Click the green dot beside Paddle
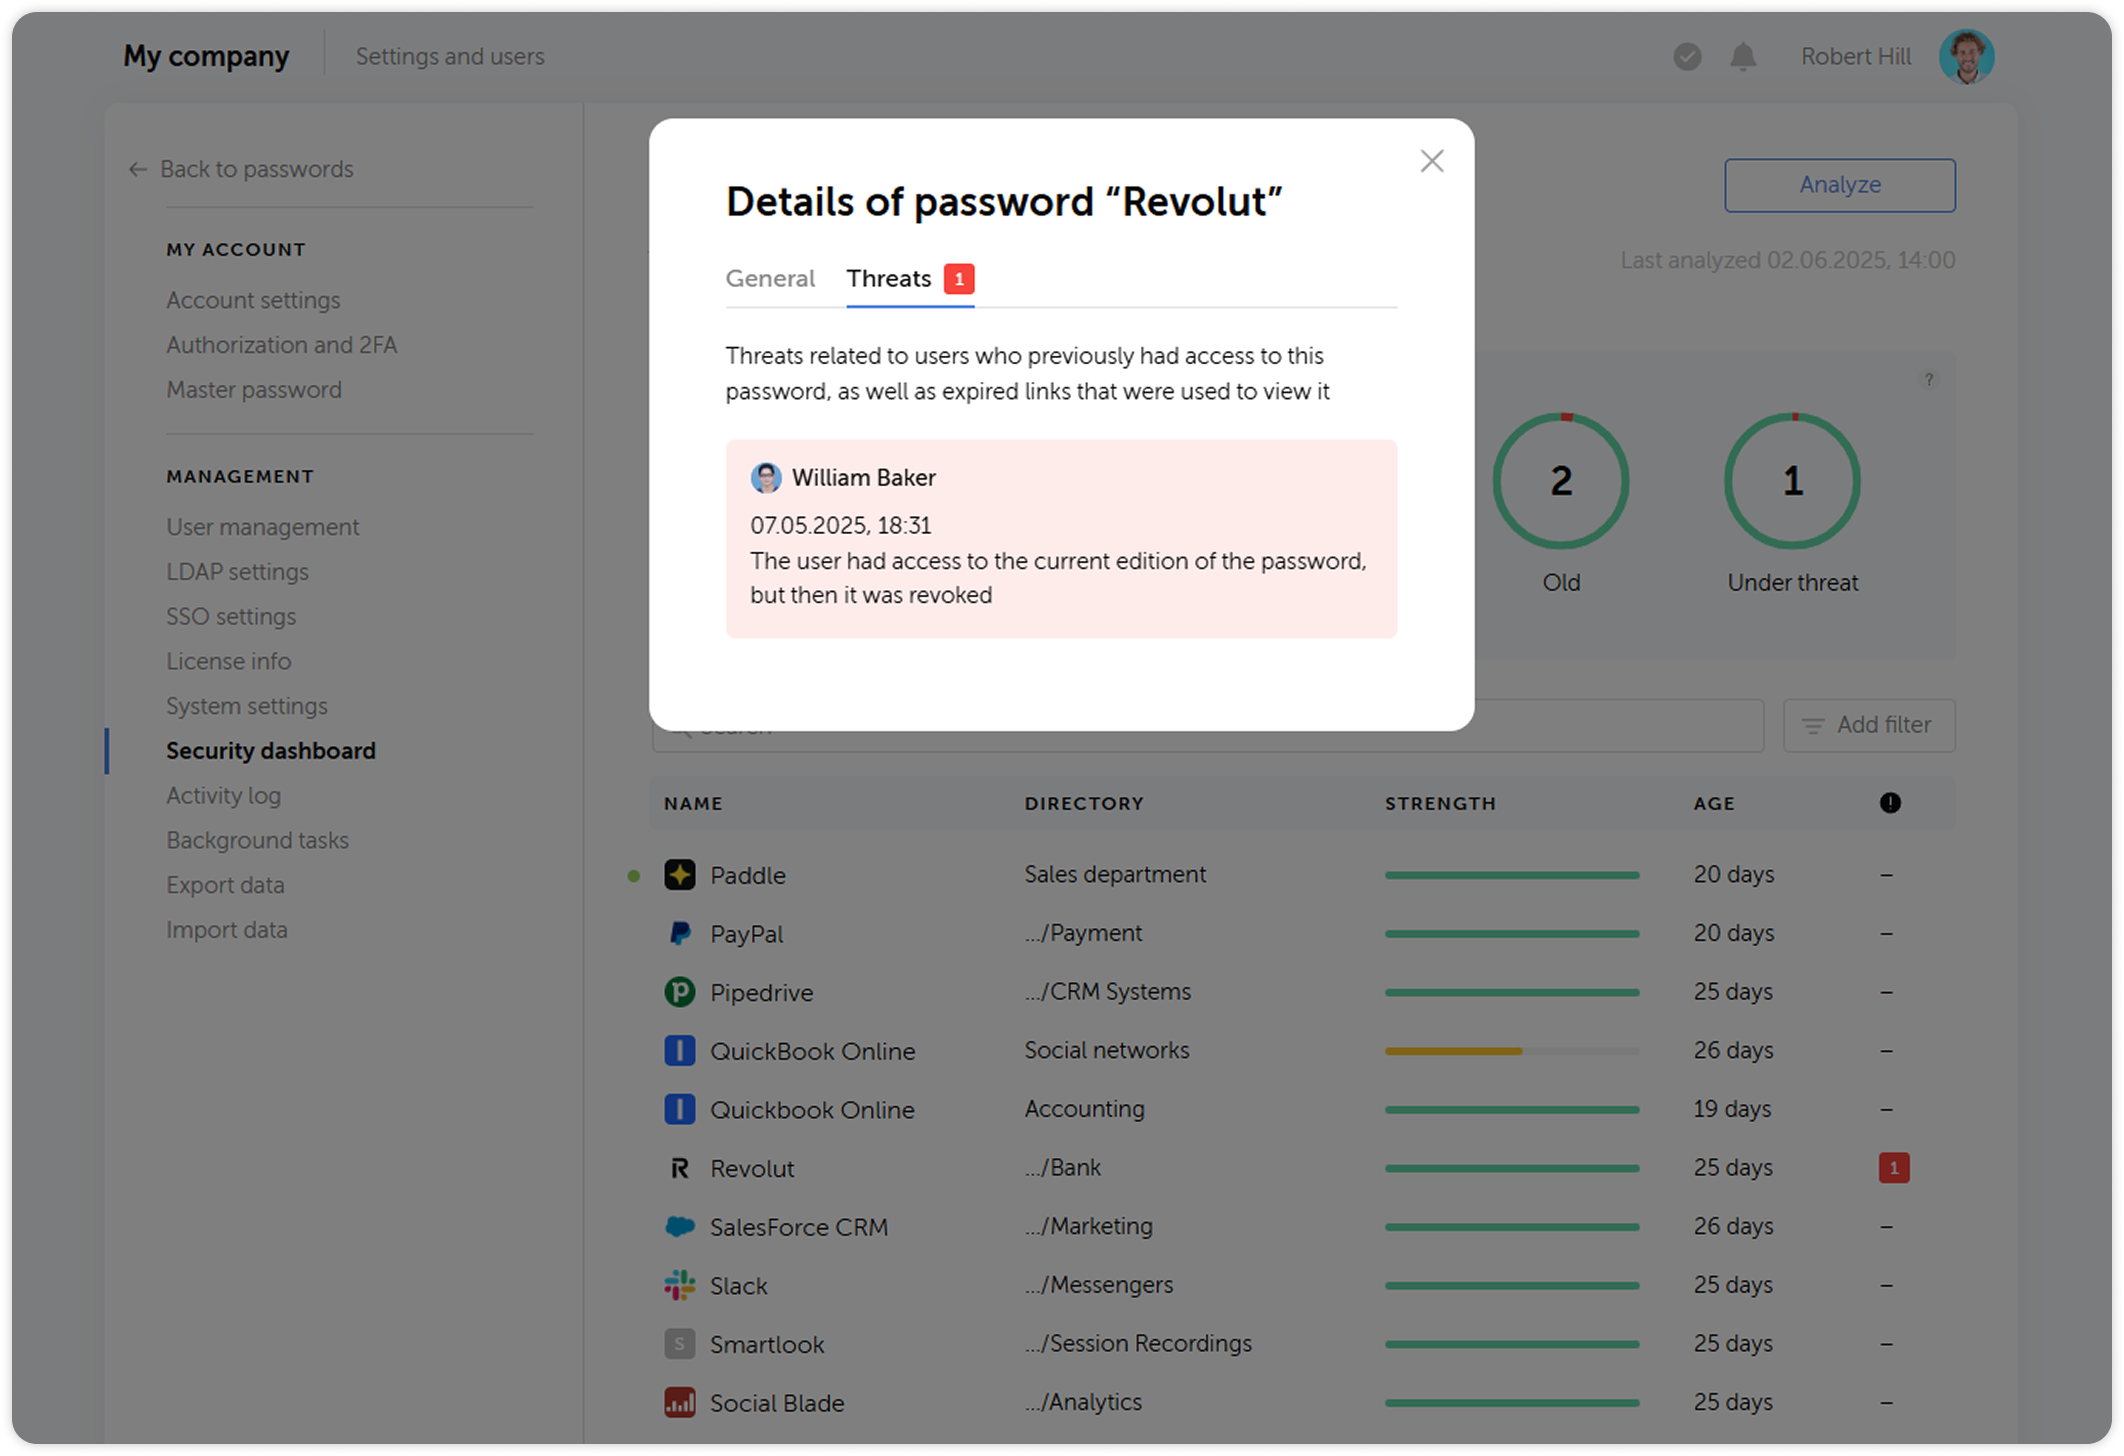Viewport: 2124px width, 1456px height. (634, 876)
